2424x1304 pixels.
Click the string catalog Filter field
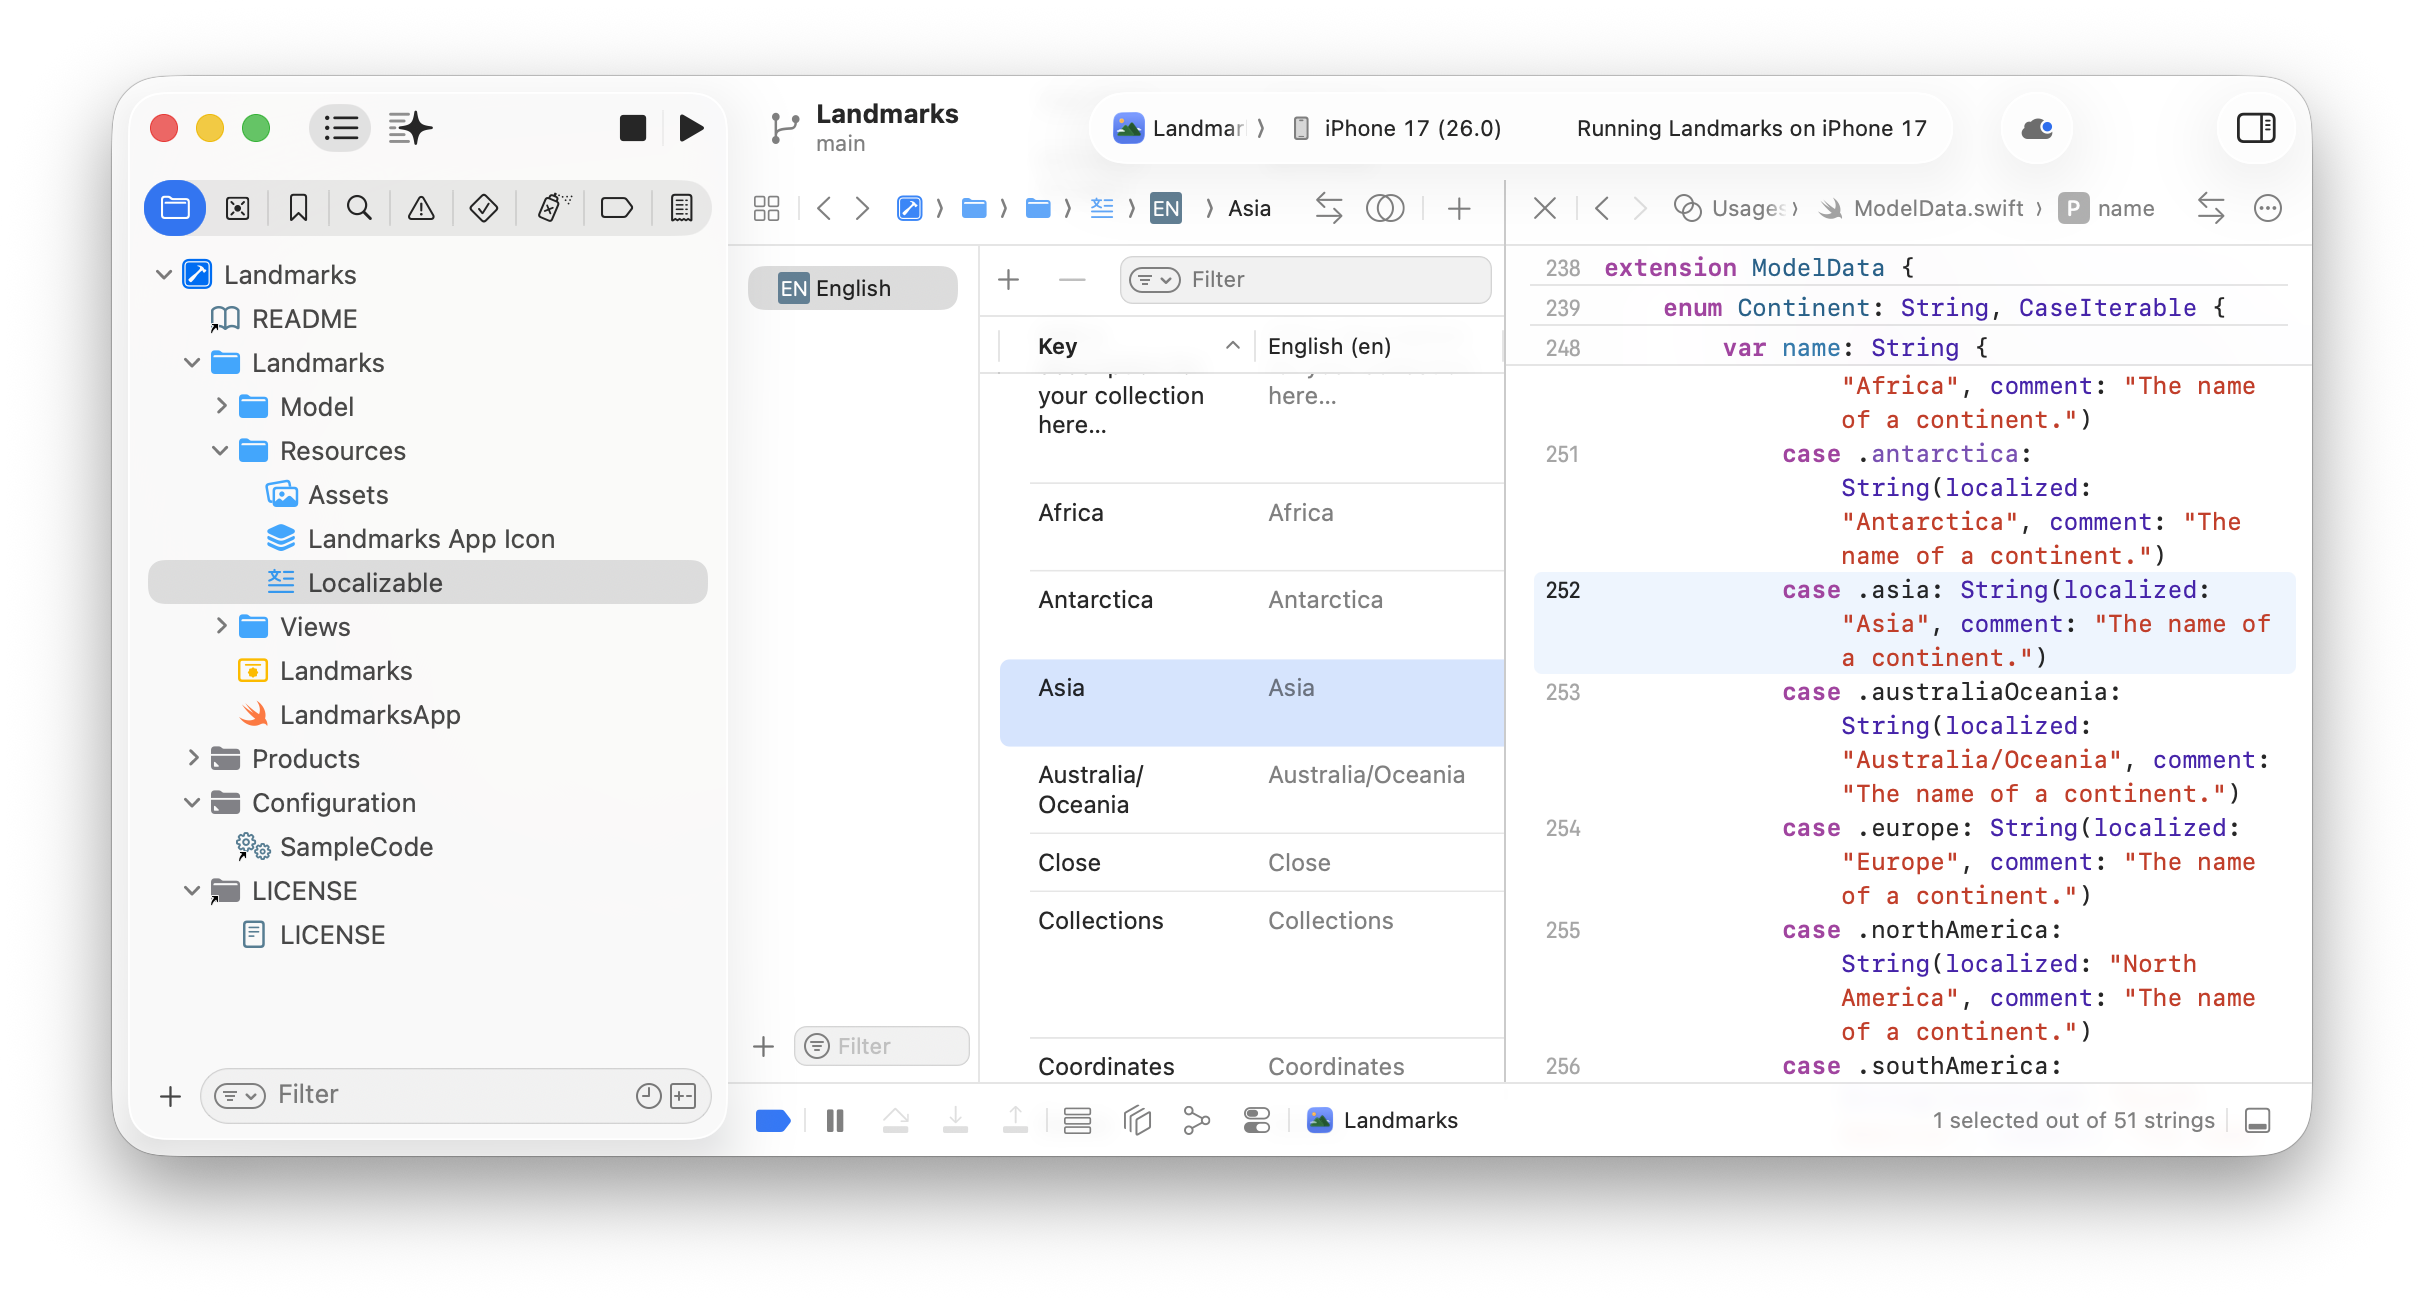click(x=1305, y=280)
